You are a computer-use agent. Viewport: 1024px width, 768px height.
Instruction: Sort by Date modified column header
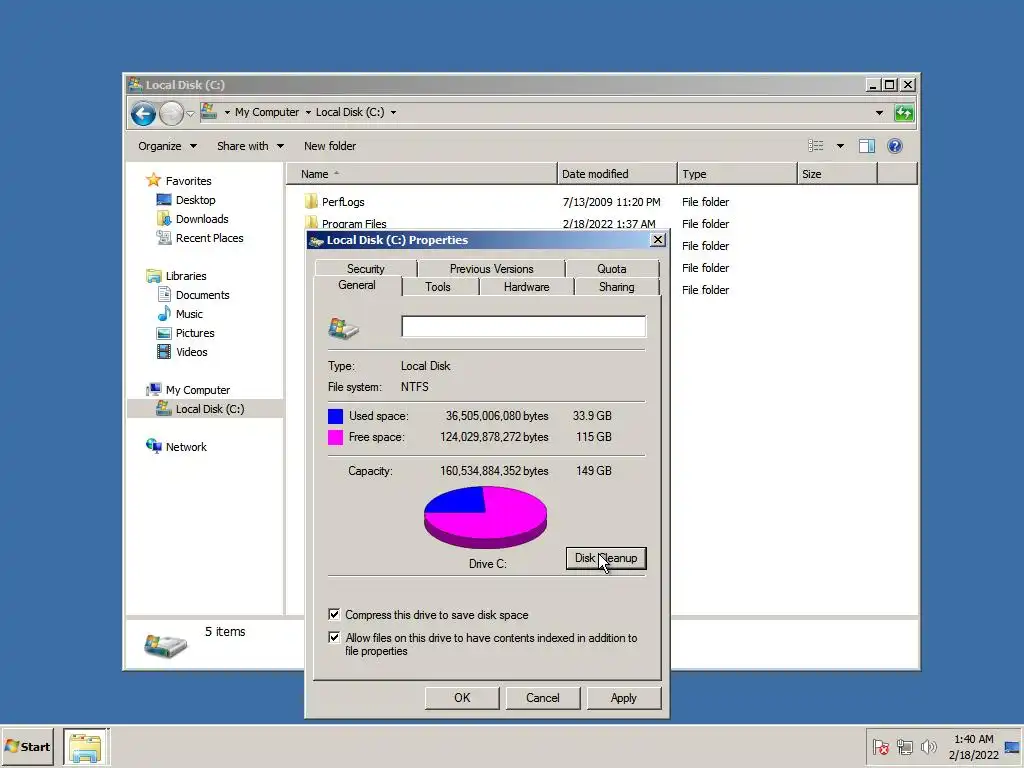(x=617, y=174)
